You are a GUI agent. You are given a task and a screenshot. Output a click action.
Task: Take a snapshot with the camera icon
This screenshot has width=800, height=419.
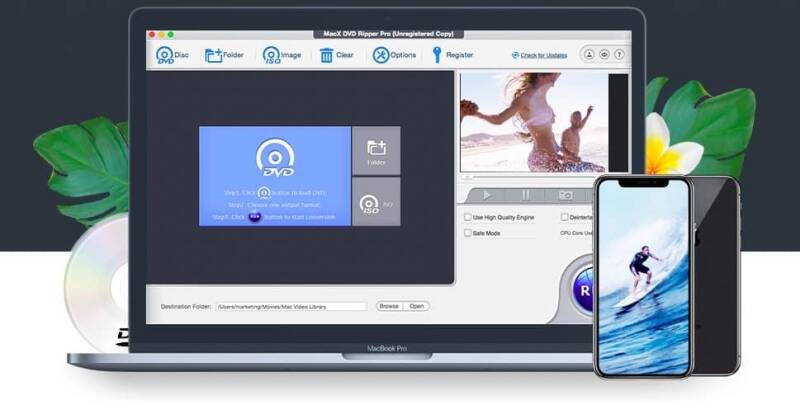pos(565,195)
